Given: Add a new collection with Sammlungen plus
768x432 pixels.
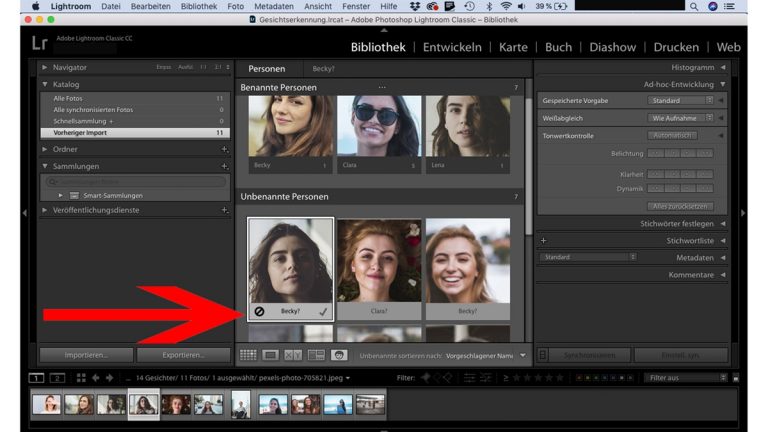Looking at the screenshot, I should coord(225,166).
